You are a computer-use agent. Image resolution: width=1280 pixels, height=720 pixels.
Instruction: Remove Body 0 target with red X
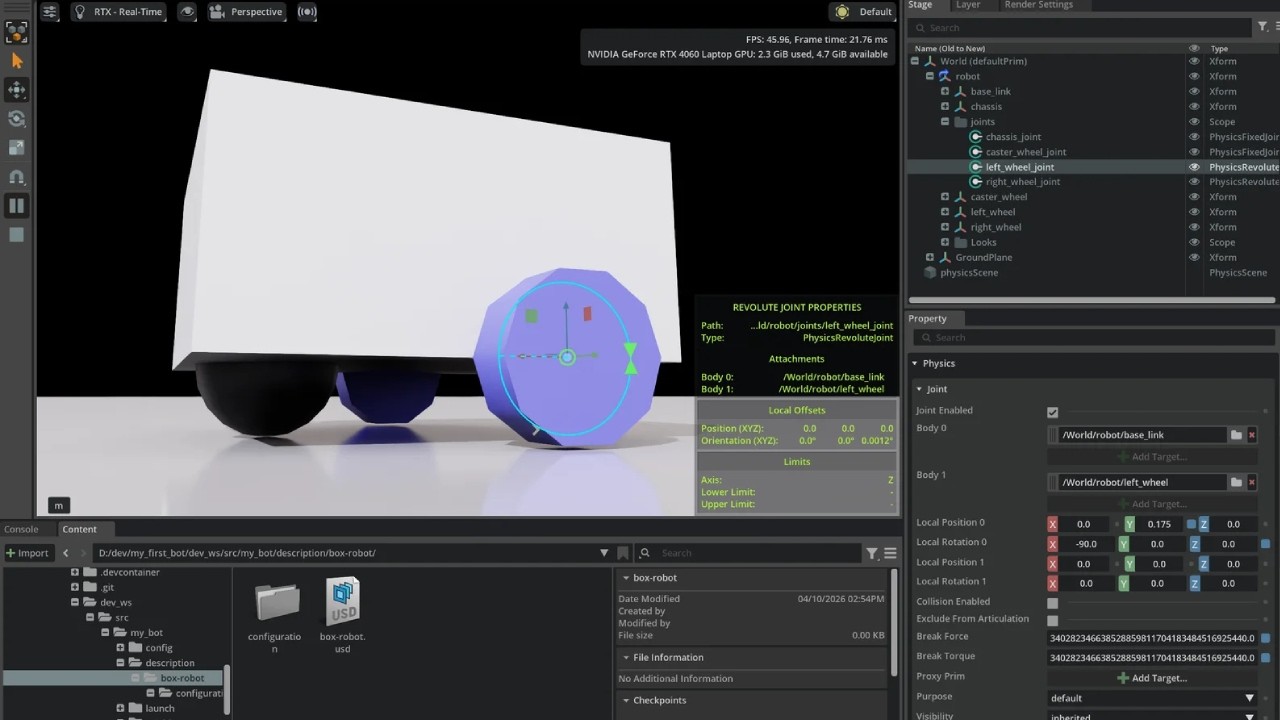point(1251,435)
